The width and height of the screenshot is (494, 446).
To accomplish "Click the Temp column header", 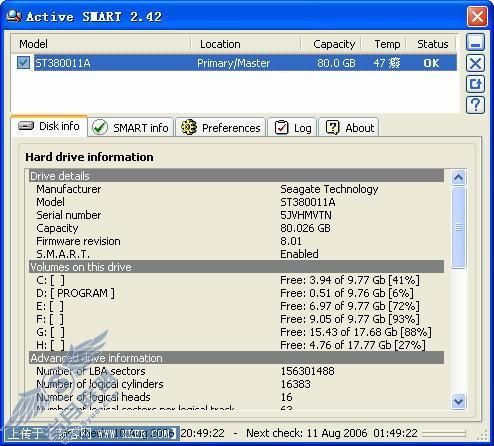I will 384,44.
